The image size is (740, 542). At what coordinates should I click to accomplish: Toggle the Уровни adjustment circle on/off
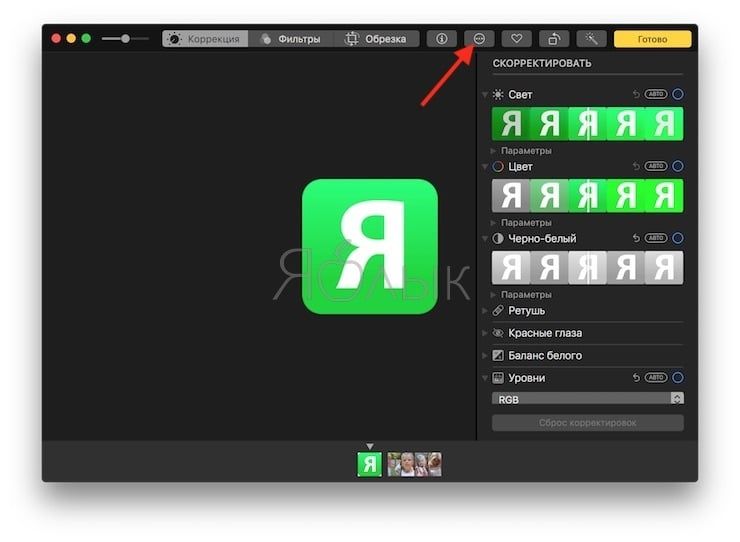point(678,377)
